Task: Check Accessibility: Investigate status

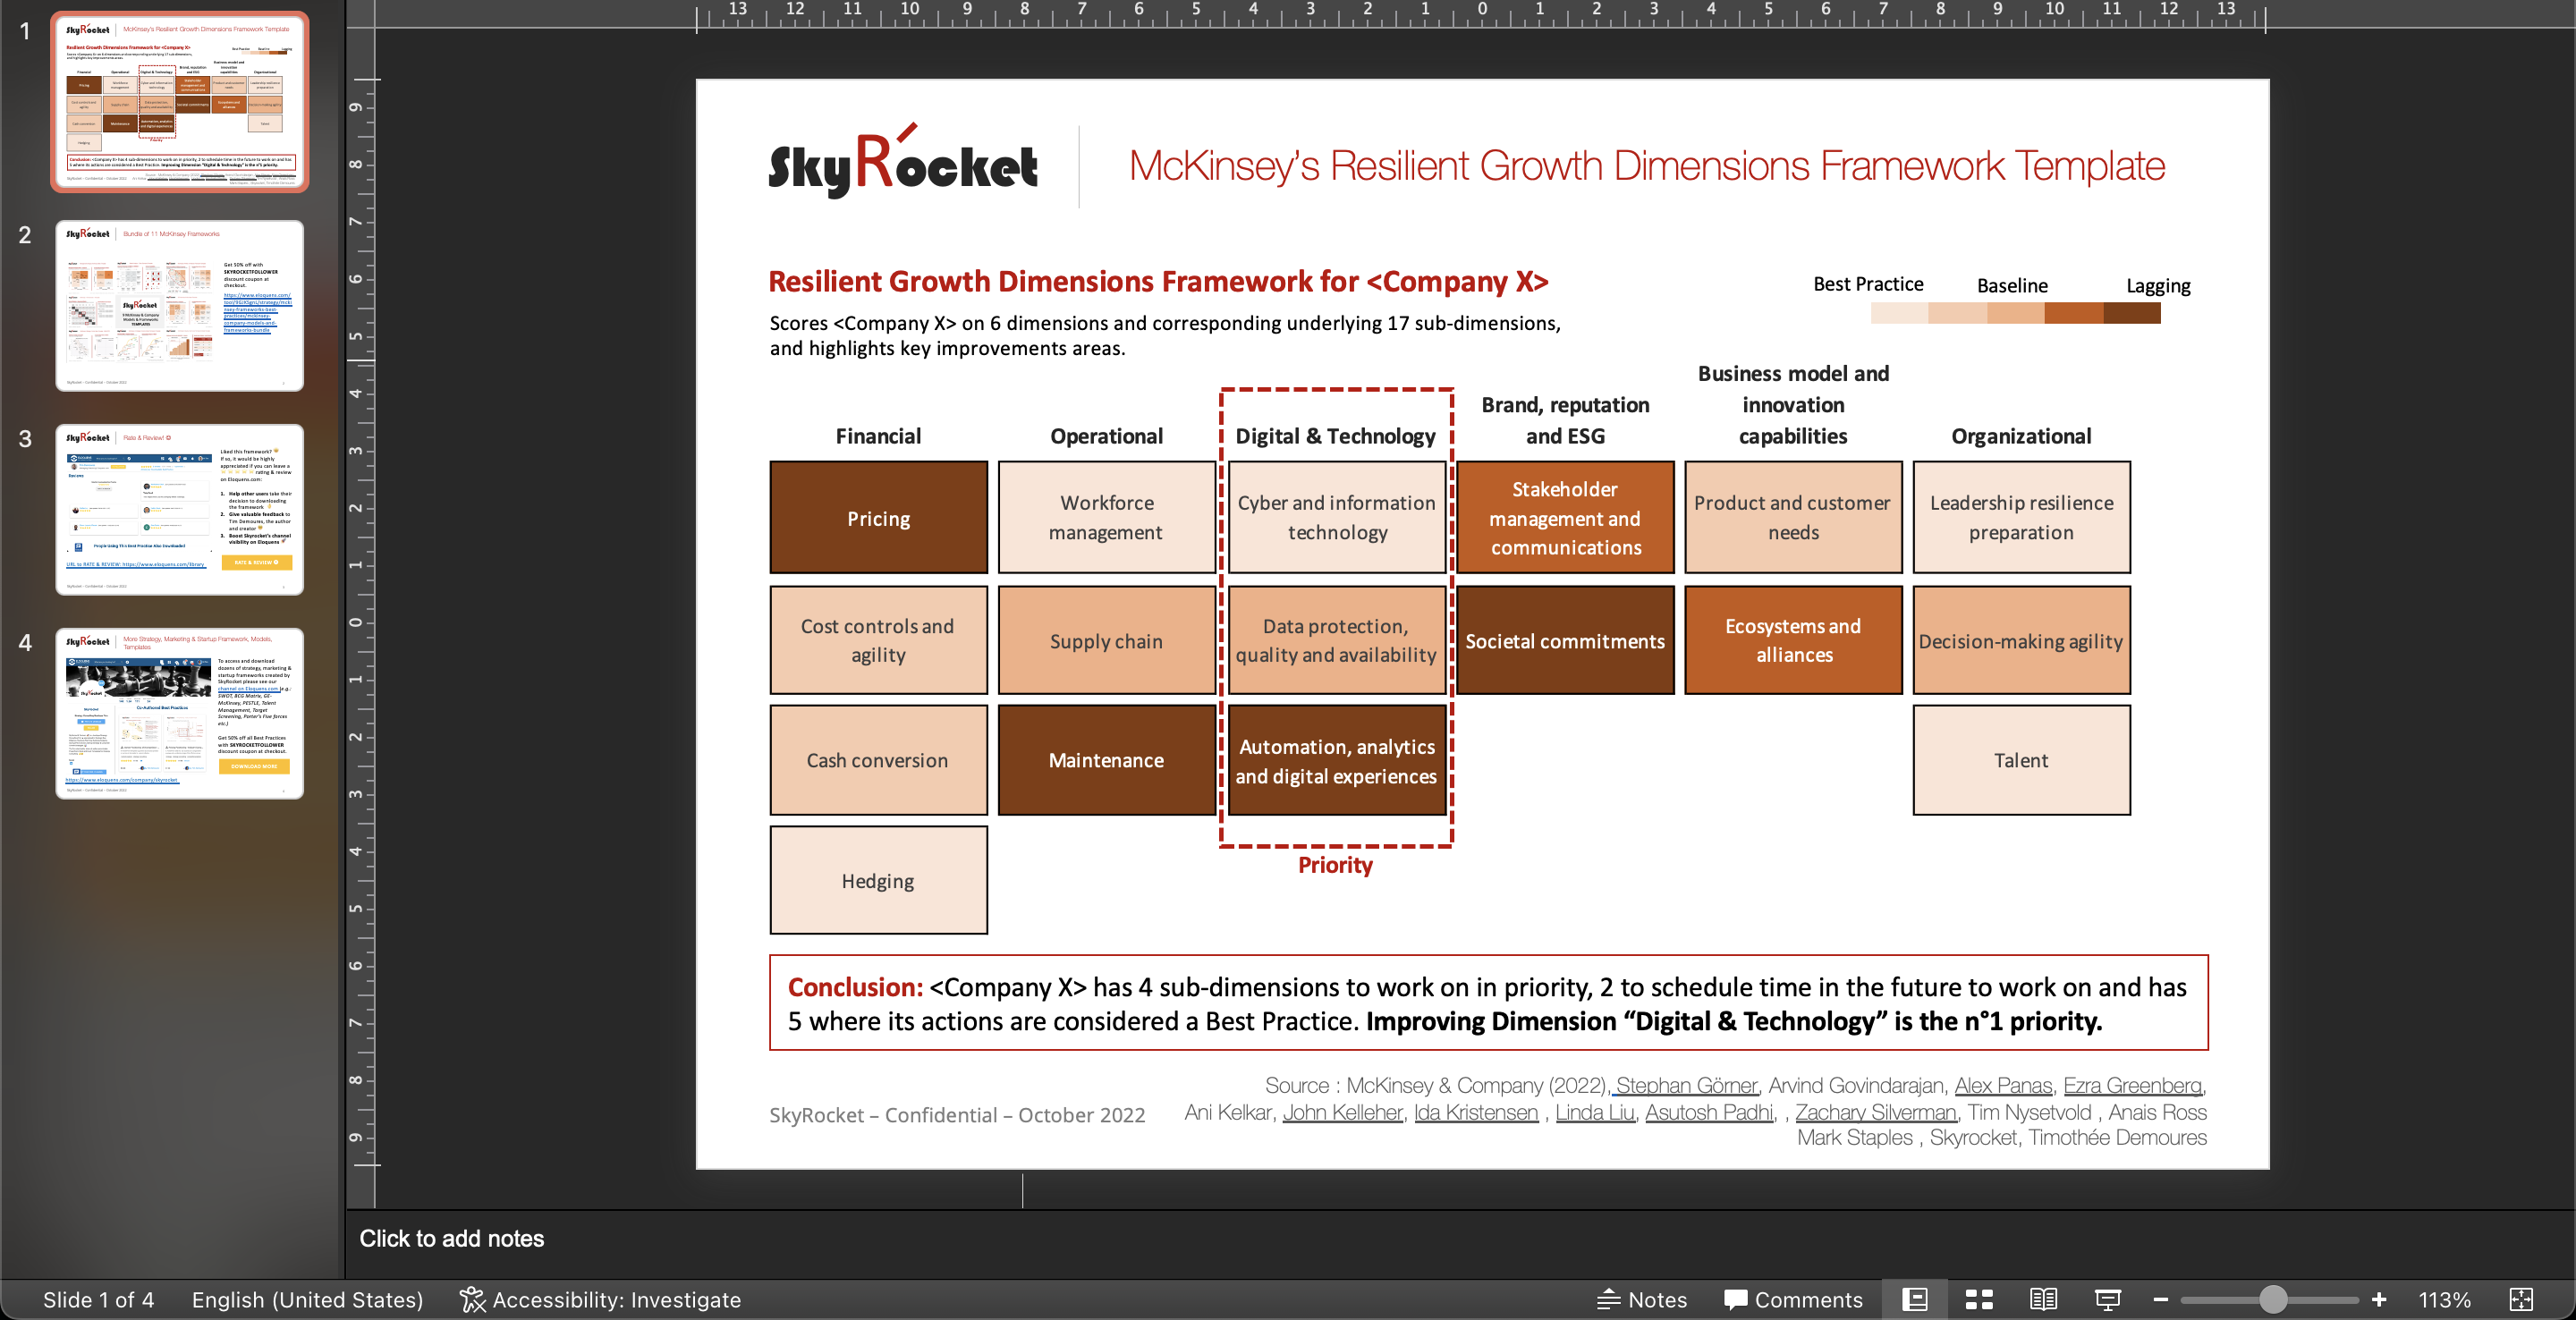Action: pyautogui.click(x=600, y=1299)
